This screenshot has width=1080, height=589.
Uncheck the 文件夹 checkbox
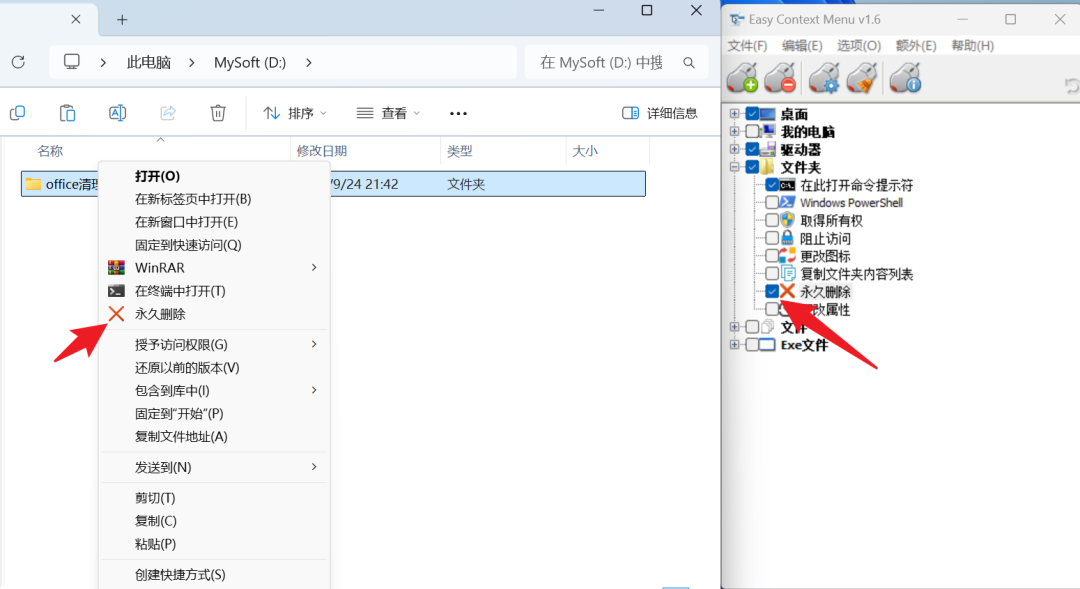pyautogui.click(x=752, y=167)
